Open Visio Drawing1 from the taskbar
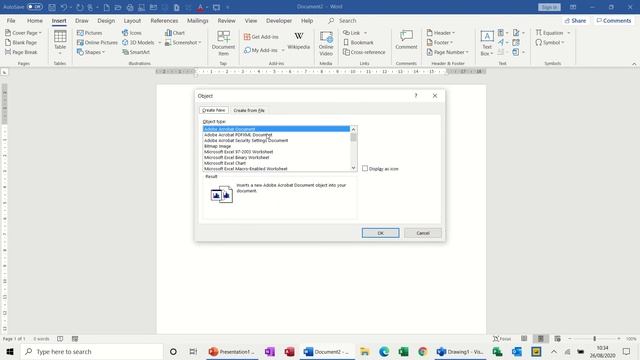Screen dimensions: 640x360 pyautogui.click(x=460, y=351)
